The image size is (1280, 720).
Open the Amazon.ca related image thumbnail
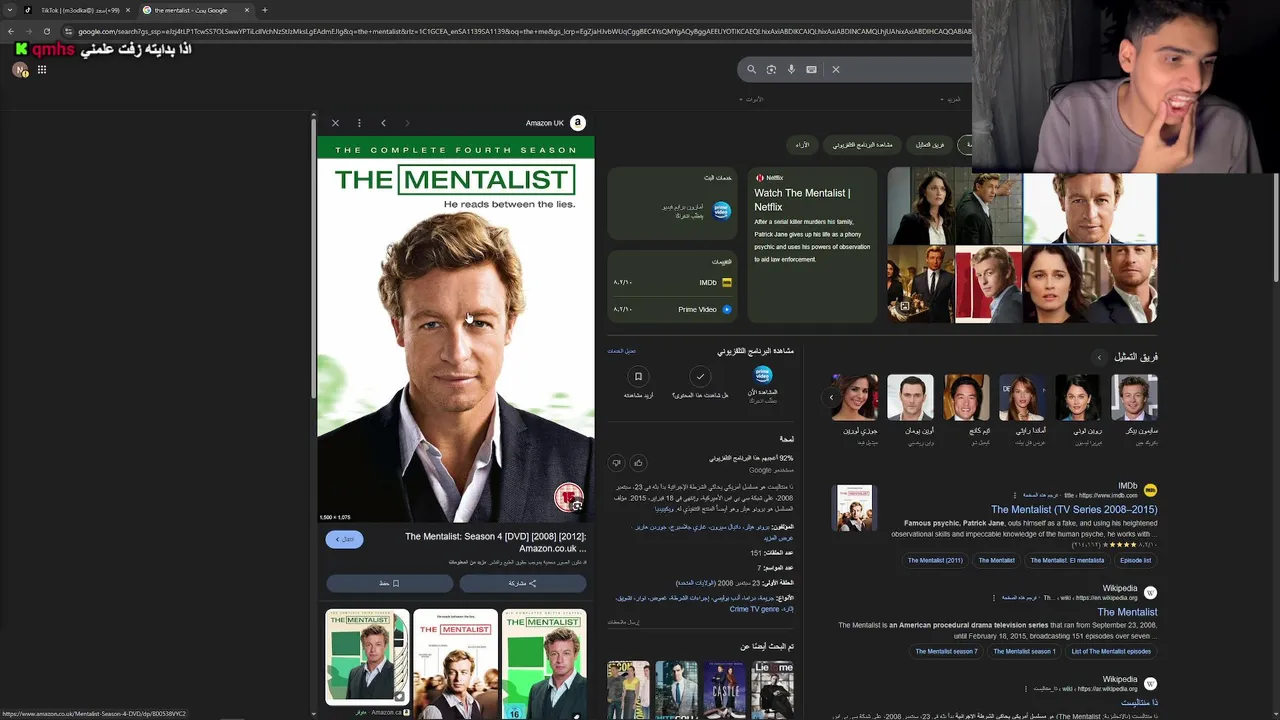367,656
